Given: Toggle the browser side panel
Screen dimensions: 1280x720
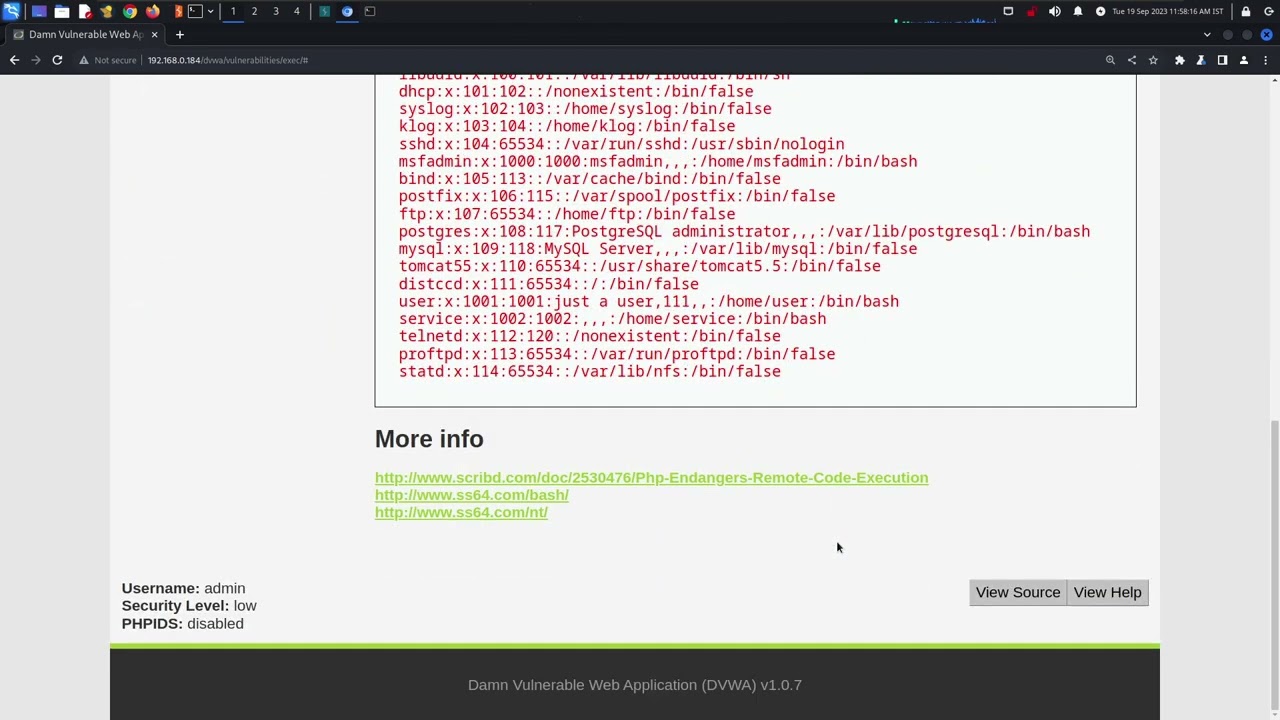Looking at the screenshot, I should pyautogui.click(x=1222, y=60).
